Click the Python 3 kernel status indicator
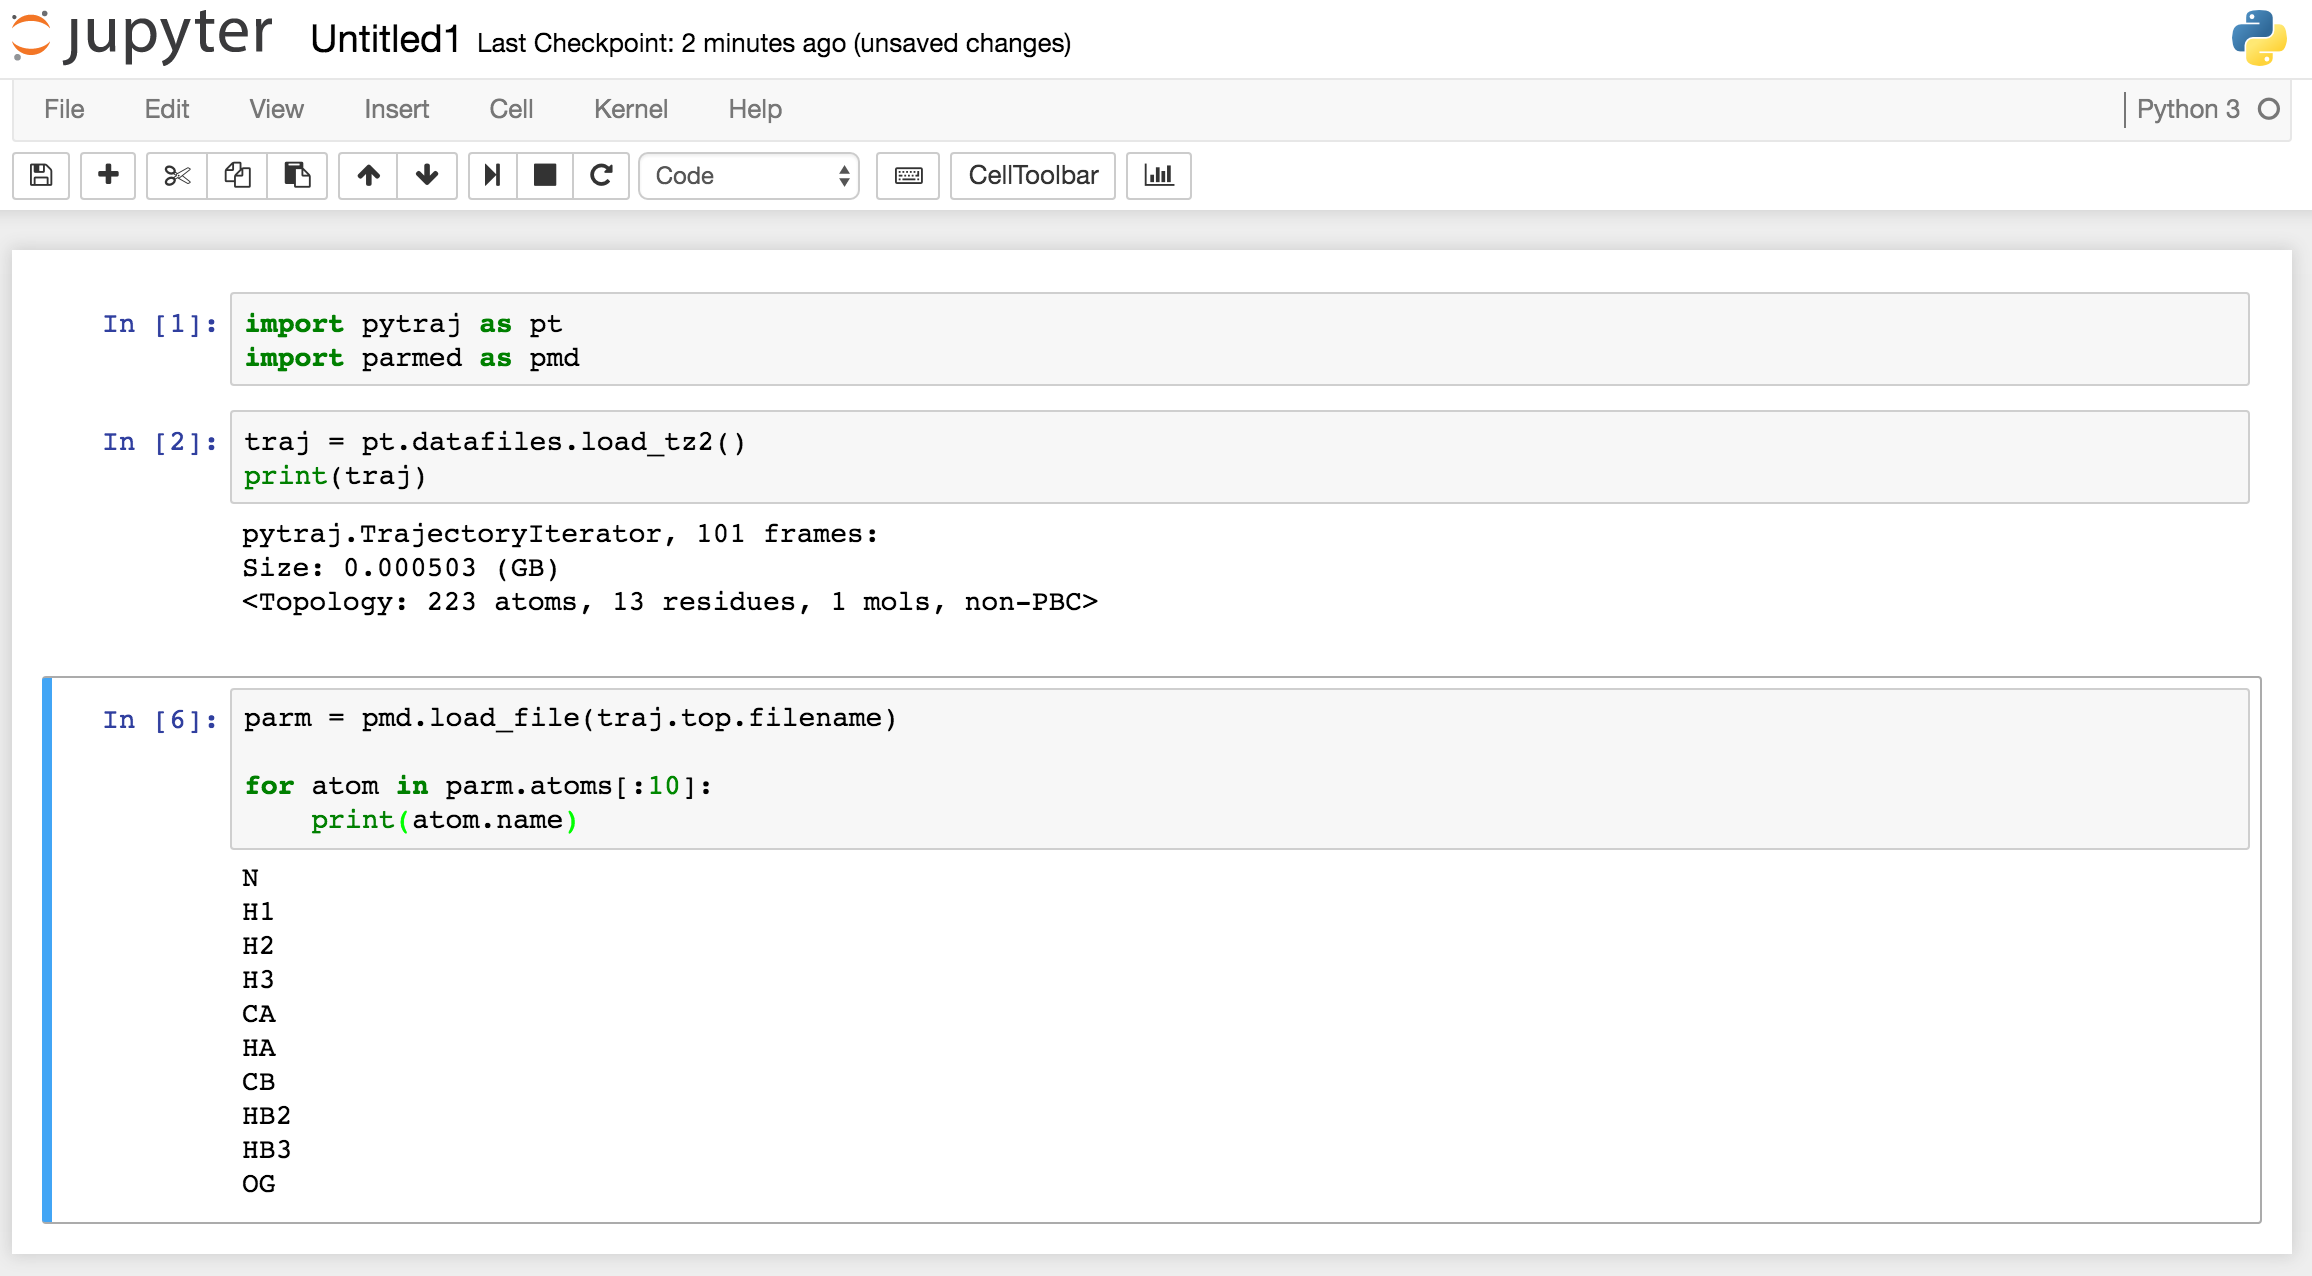Viewport: 2312px width, 1276px height. coord(2273,108)
